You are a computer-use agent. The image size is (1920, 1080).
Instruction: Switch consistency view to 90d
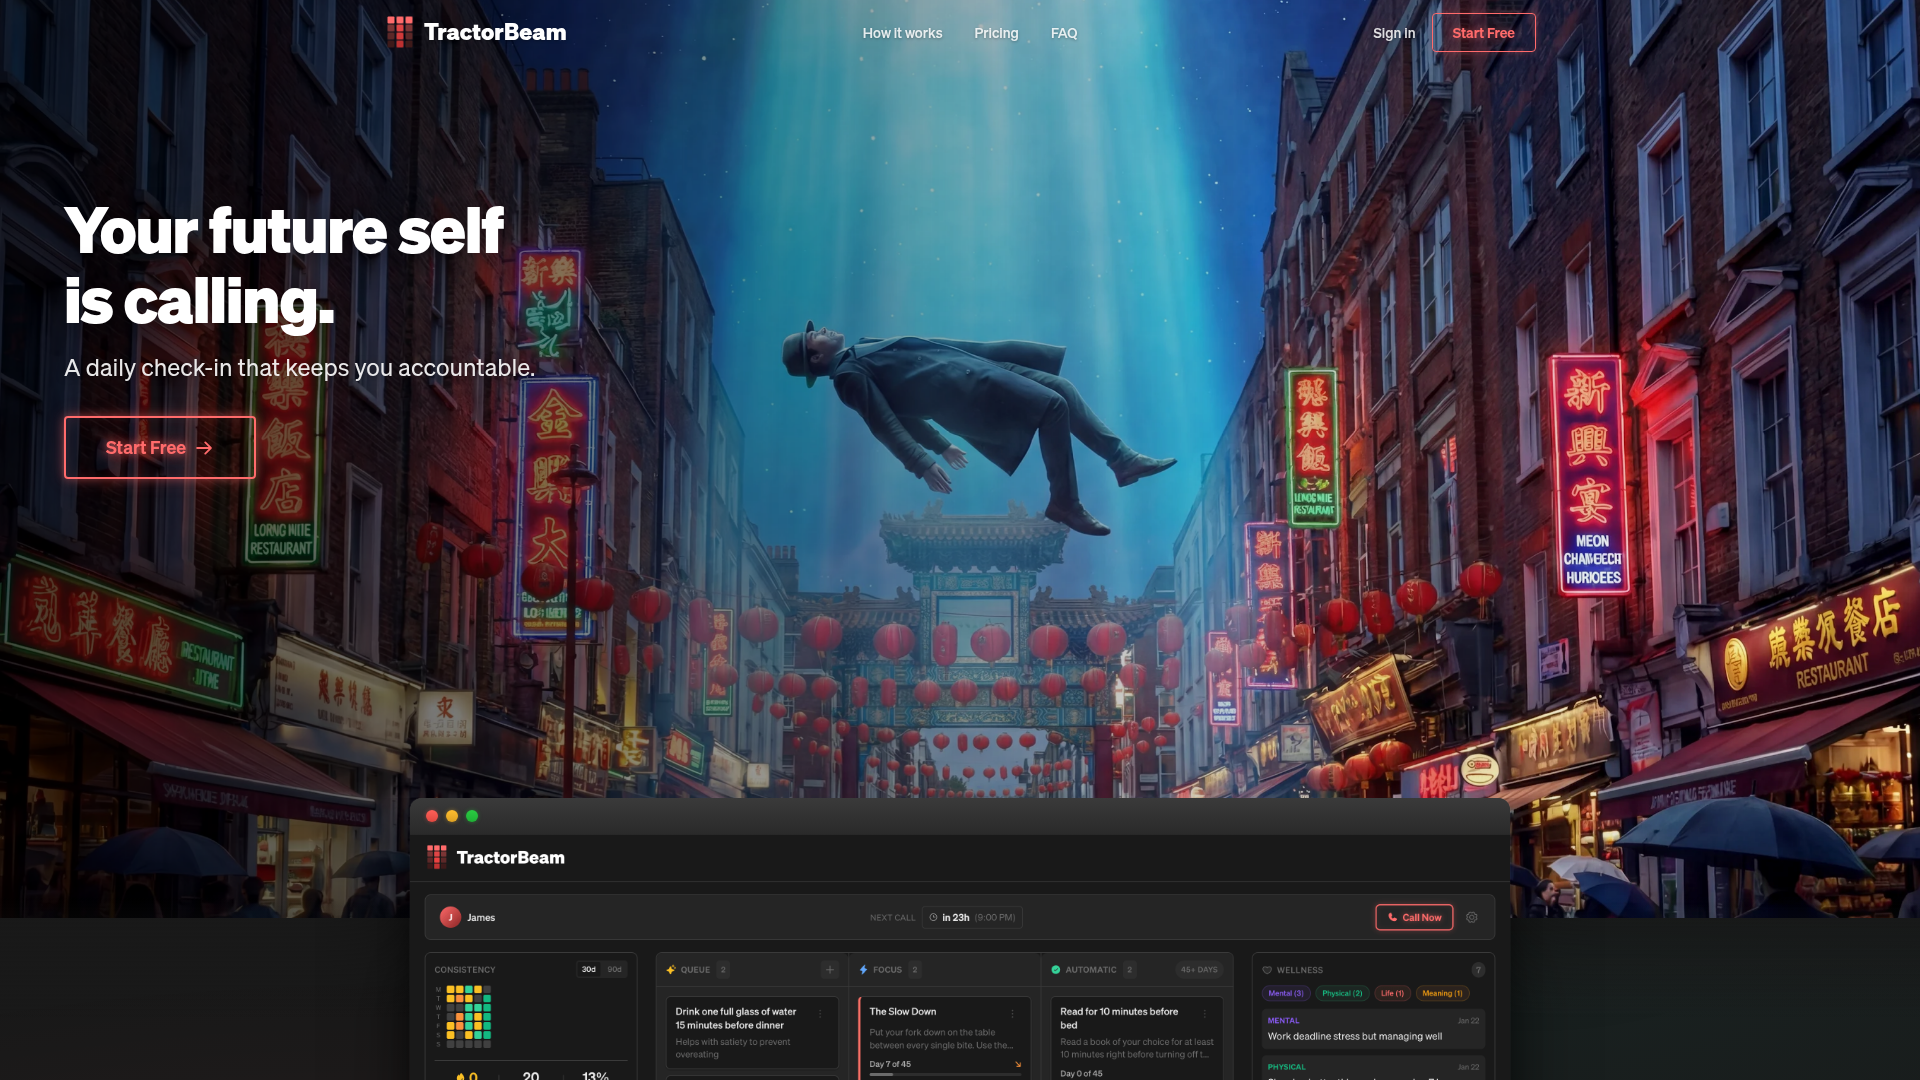[x=614, y=969]
